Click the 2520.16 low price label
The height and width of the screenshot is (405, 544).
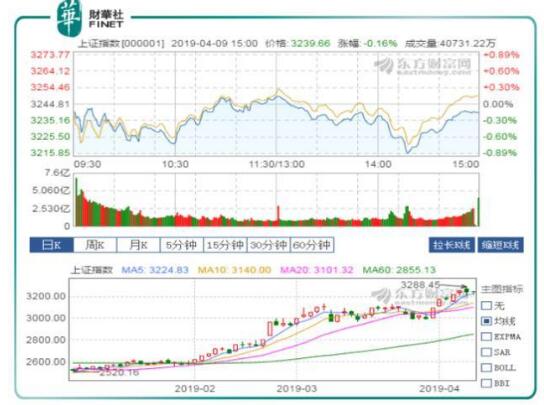point(119,373)
